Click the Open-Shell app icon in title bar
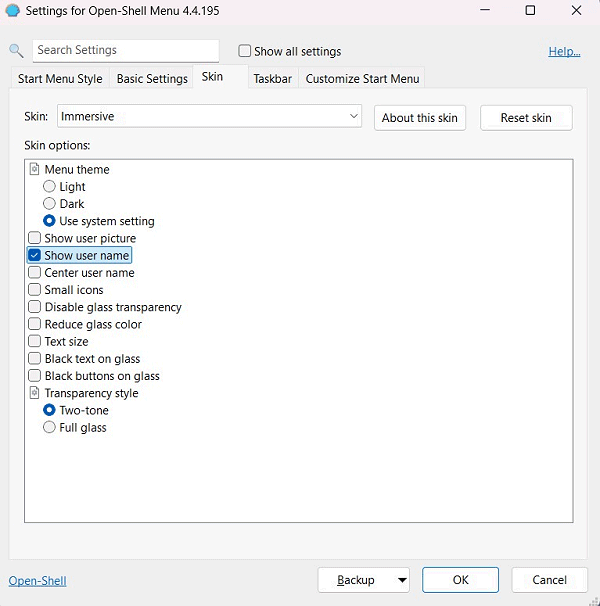Image resolution: width=600 pixels, height=606 pixels. [x=13, y=11]
